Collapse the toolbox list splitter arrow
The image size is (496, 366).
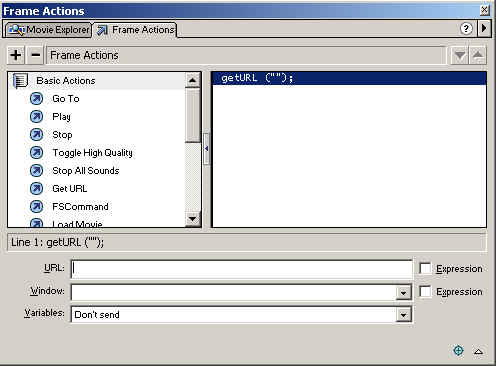click(206, 149)
